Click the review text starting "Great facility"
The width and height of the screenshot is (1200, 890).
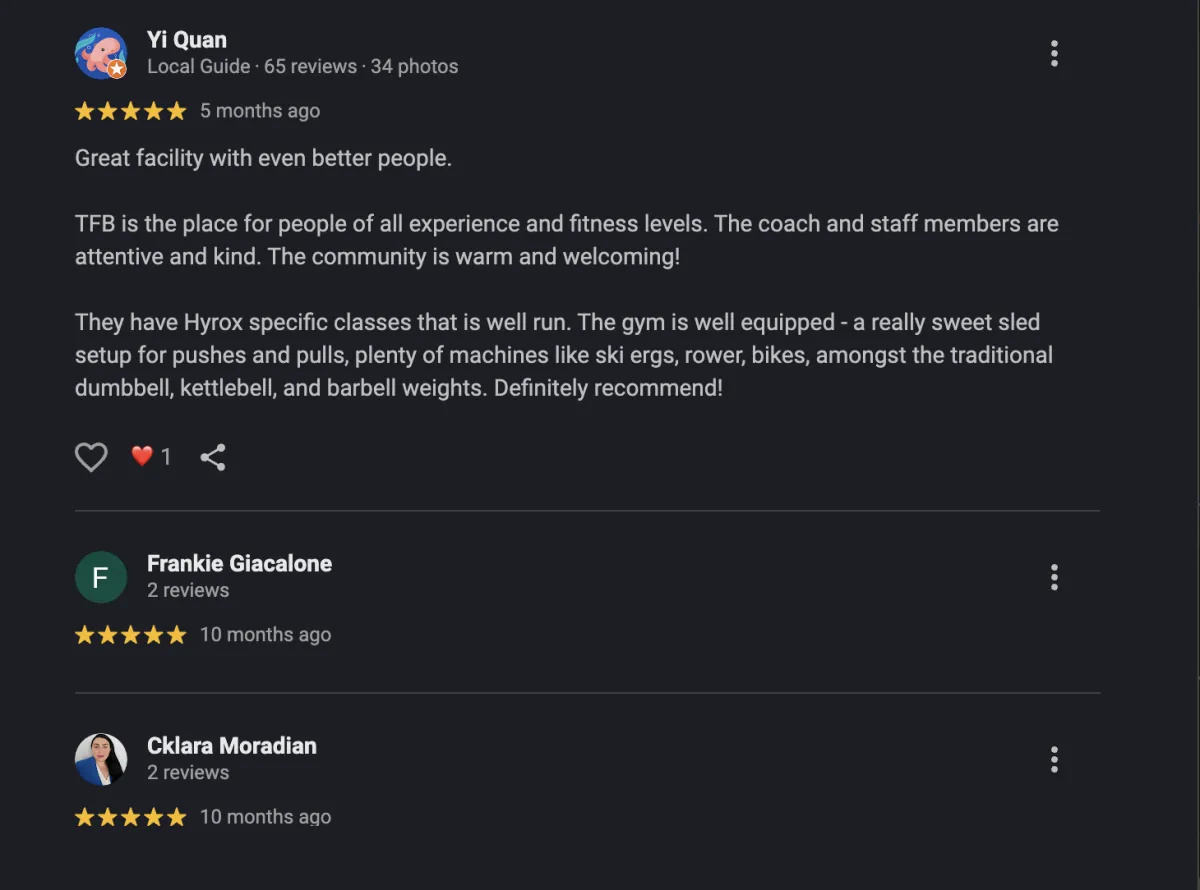[x=264, y=159]
